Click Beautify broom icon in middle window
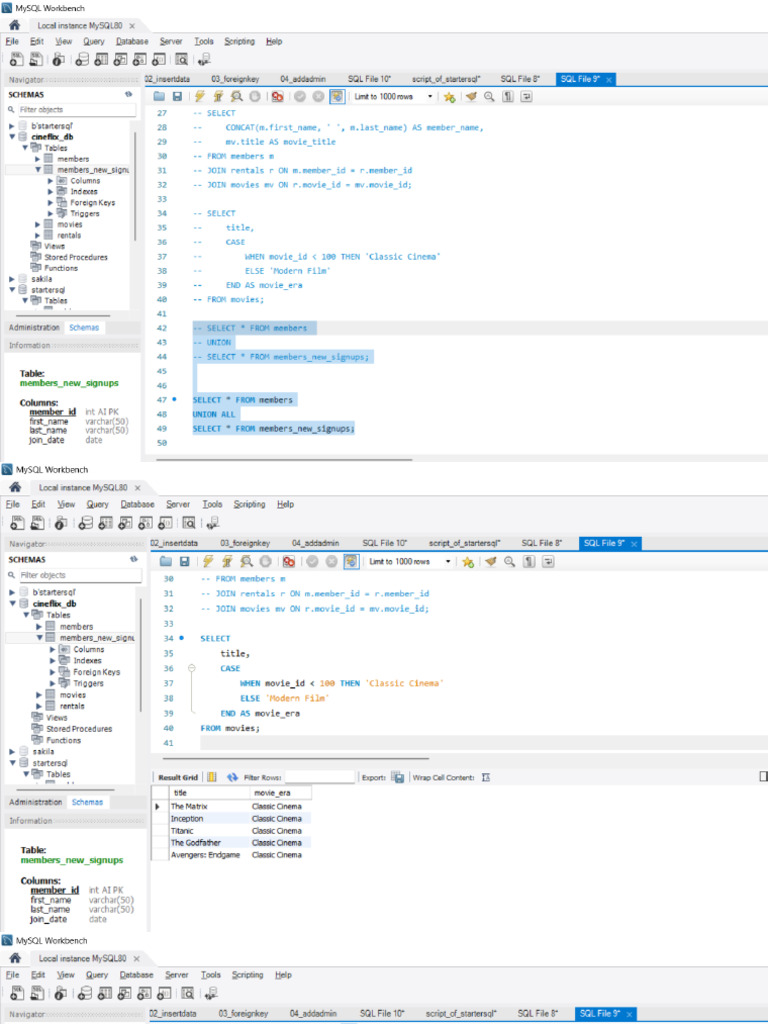The height and width of the screenshot is (1024, 768). [490, 562]
